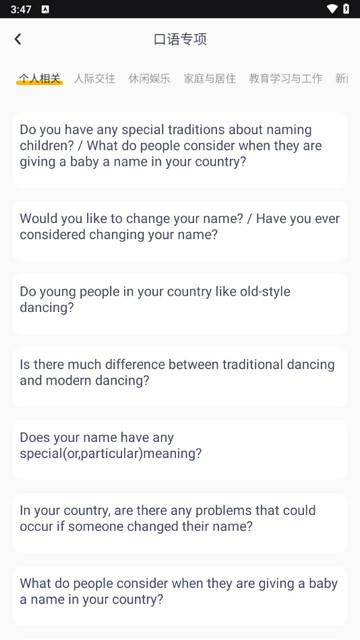Open question about young people old-style dancing
Screen dimensions: 360x640
(x=180, y=304)
